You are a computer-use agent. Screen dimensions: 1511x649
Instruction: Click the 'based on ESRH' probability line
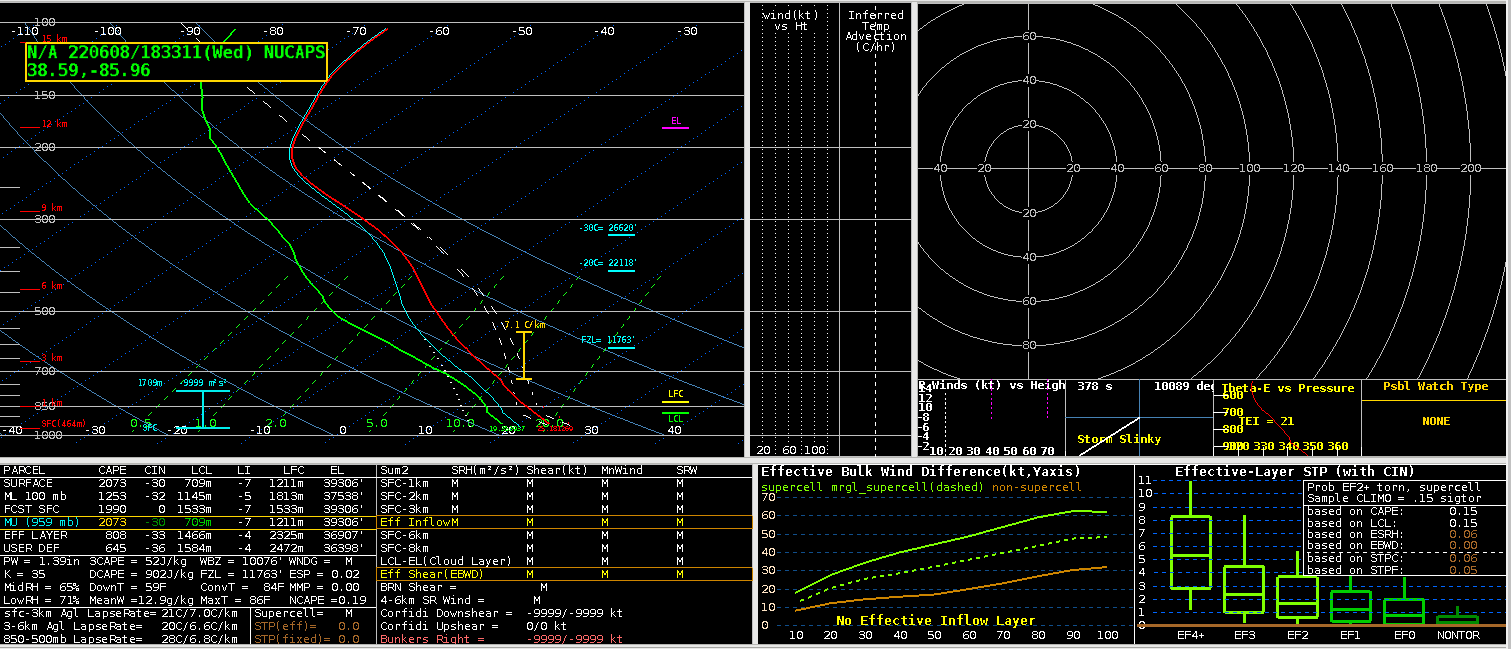tap(1391, 535)
